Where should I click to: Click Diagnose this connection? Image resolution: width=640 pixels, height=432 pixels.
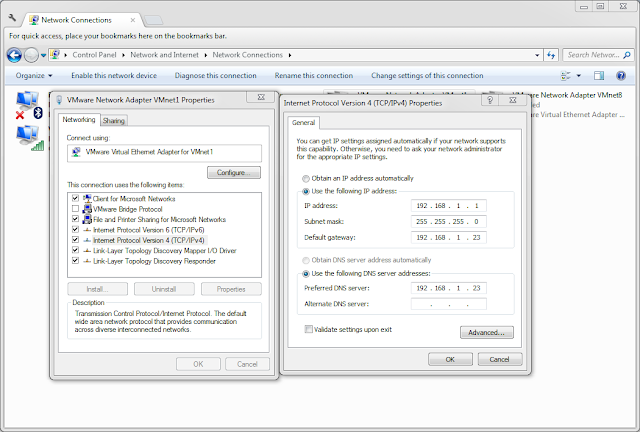216,76
